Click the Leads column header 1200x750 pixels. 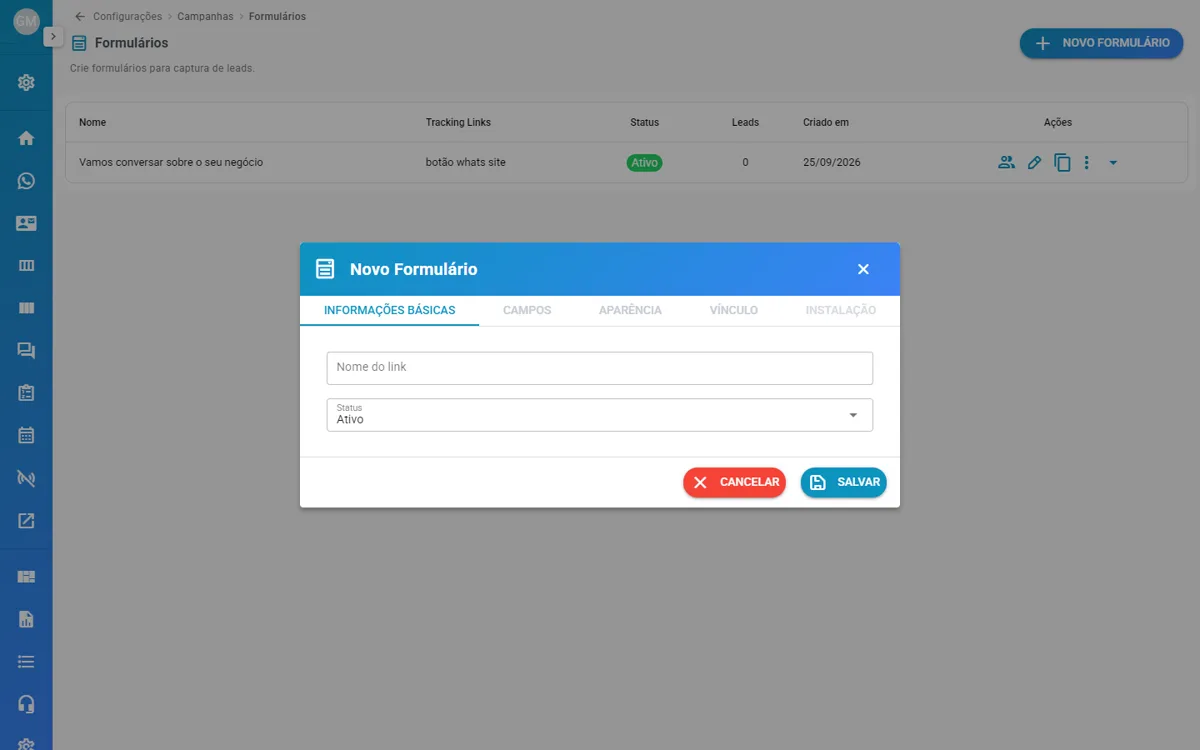click(745, 122)
